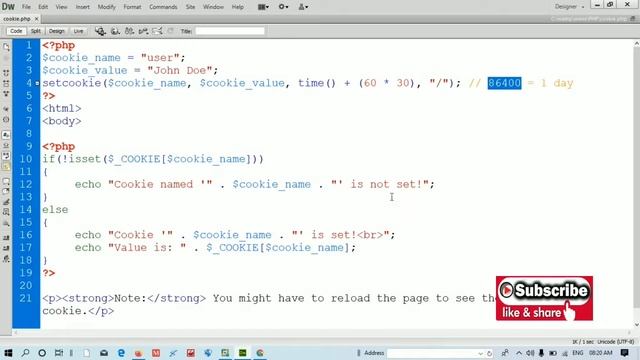Click line number 10 in the gutter
The height and width of the screenshot is (360, 640).
[x=26, y=159]
